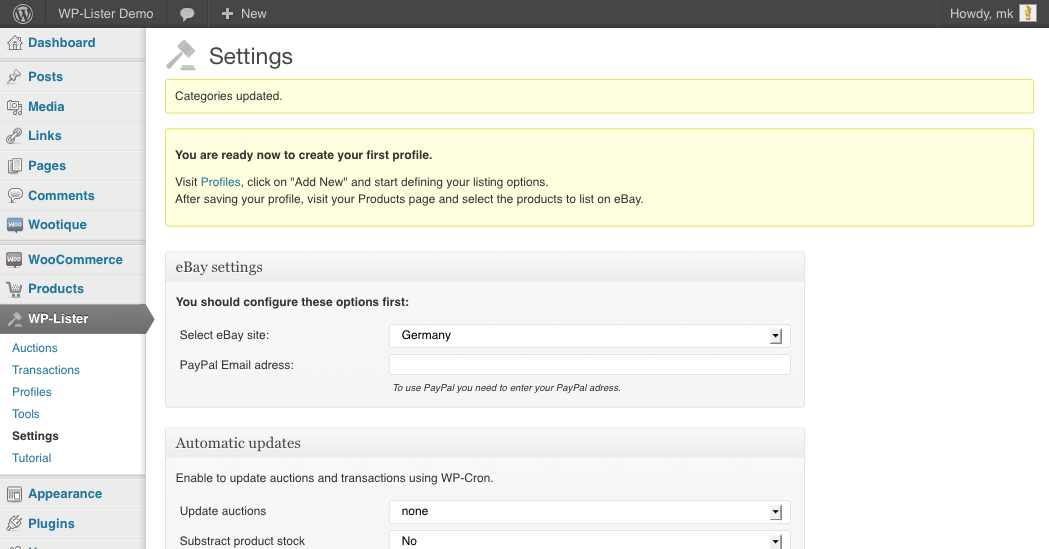Go to the Plugins menu

(x=51, y=524)
